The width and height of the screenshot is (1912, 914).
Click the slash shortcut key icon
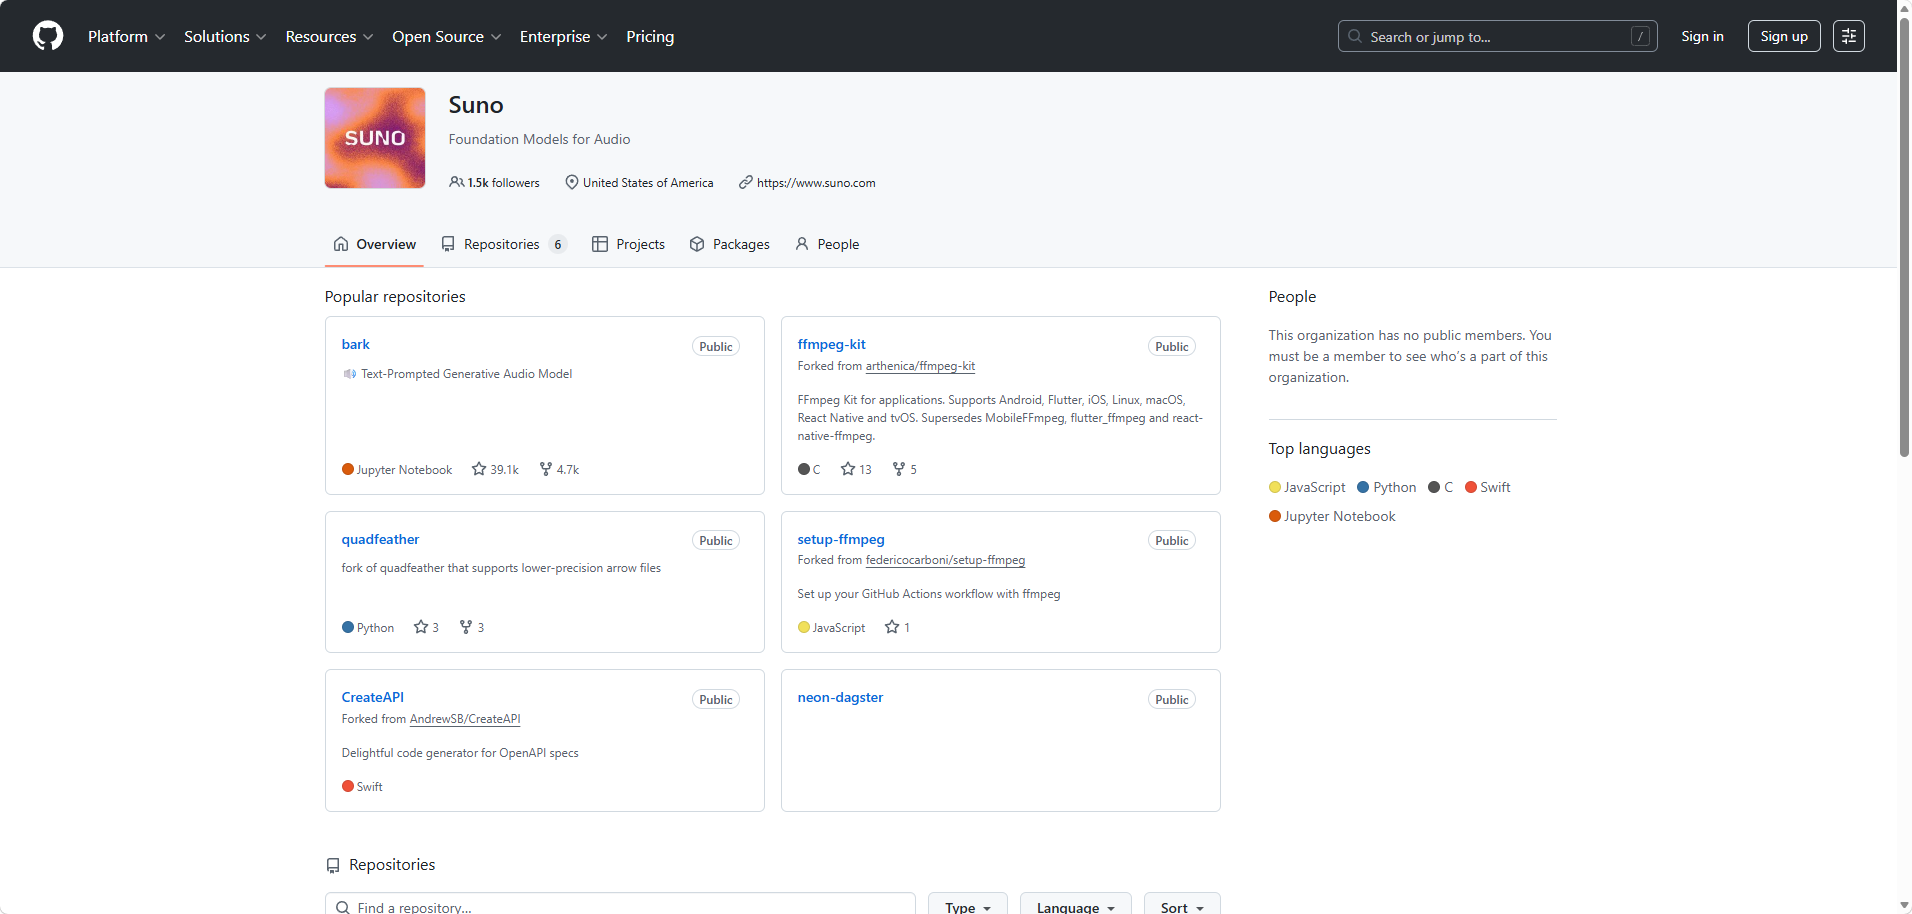tap(1640, 36)
